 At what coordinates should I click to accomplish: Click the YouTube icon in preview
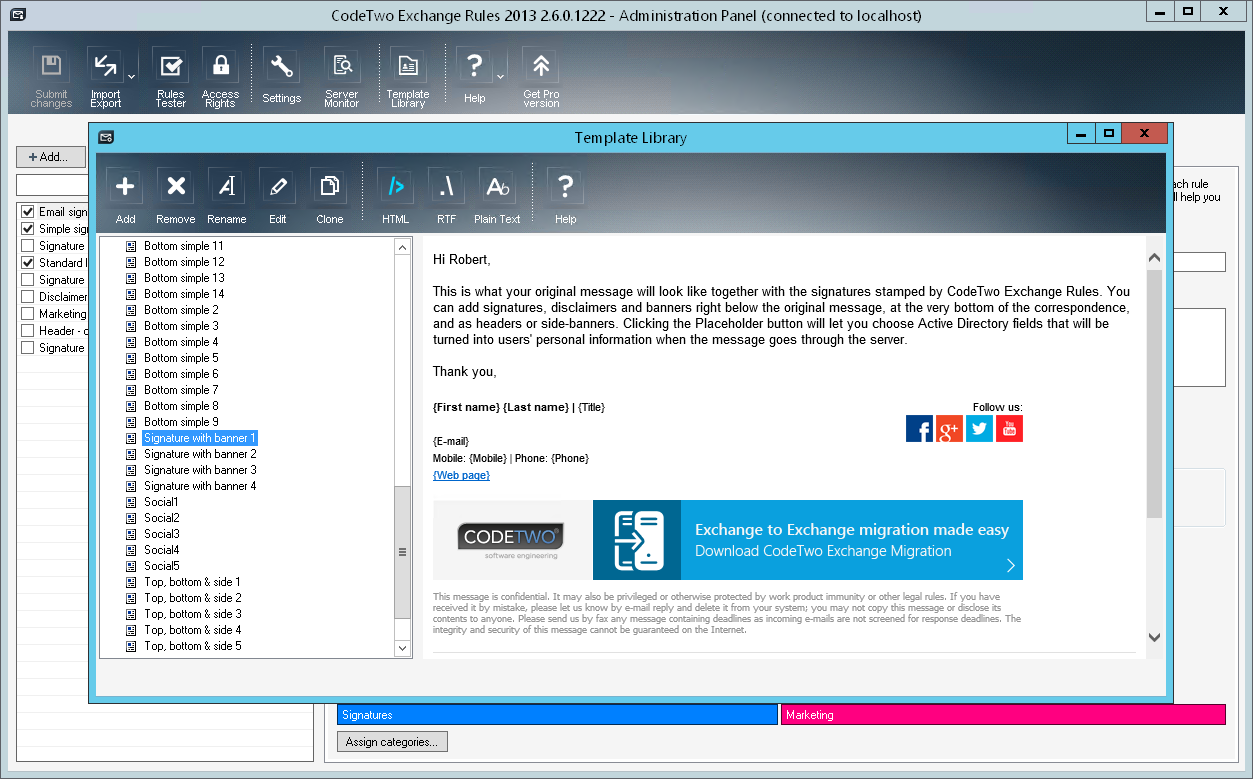pyautogui.click(x=1009, y=429)
